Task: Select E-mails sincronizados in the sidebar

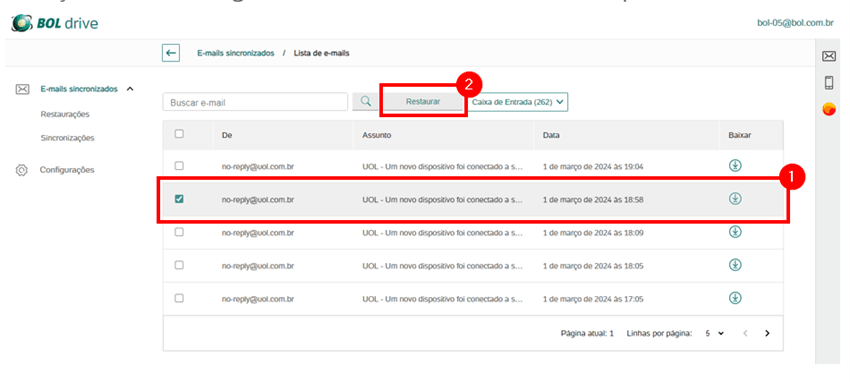Action: point(79,89)
